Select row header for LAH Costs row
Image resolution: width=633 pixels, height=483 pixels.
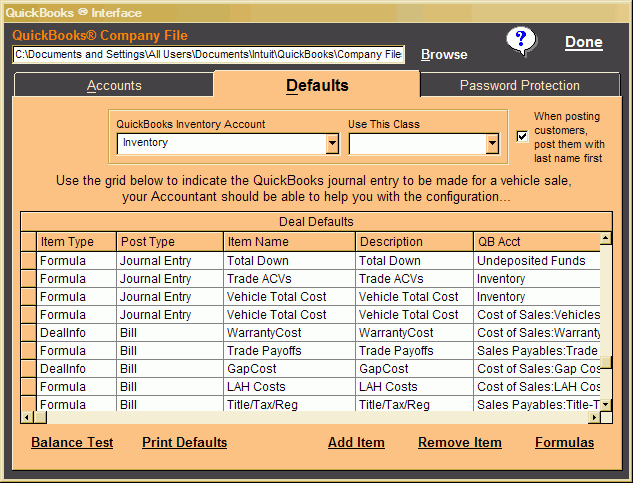29,386
